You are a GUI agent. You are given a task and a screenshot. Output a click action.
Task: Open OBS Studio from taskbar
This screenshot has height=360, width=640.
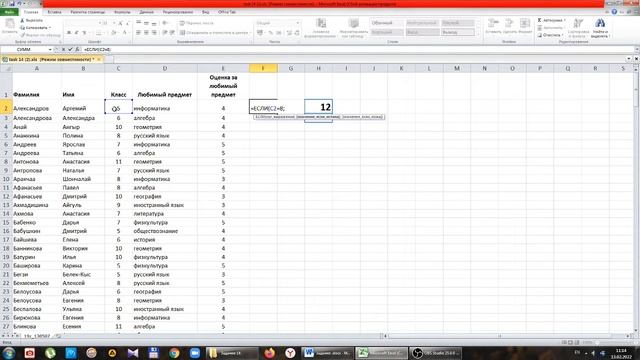436,353
